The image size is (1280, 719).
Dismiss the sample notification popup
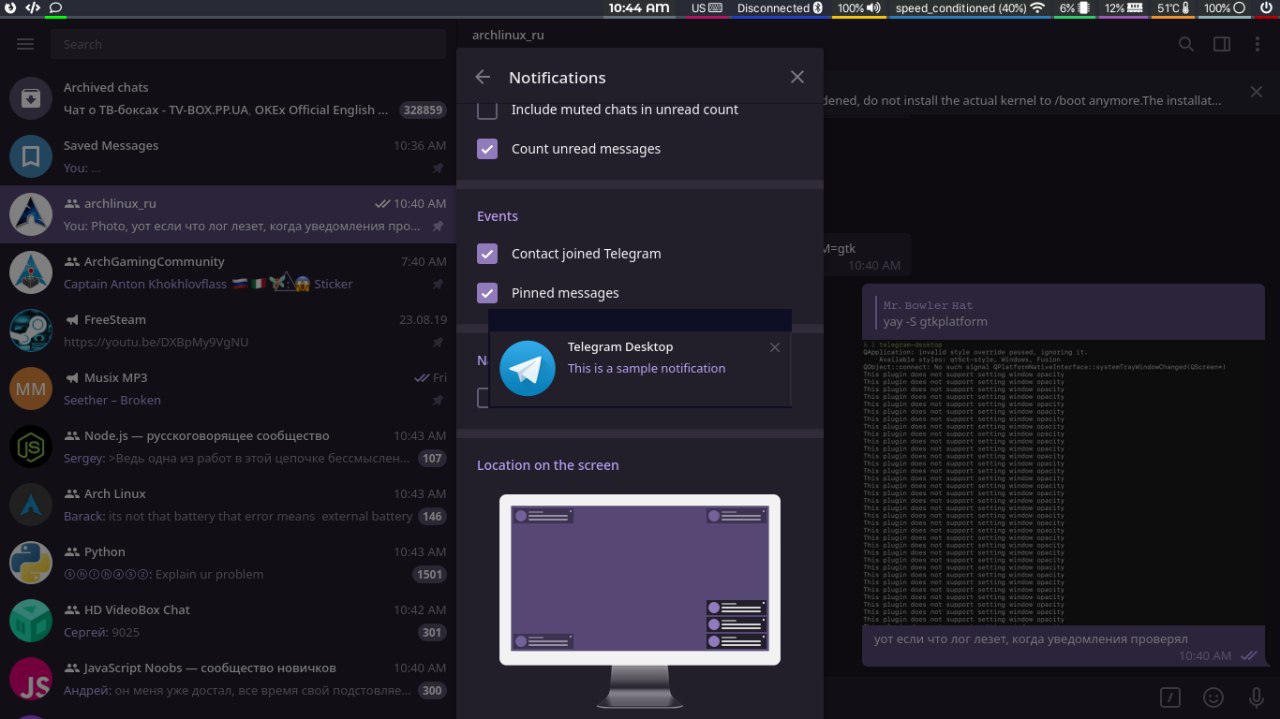coord(775,348)
